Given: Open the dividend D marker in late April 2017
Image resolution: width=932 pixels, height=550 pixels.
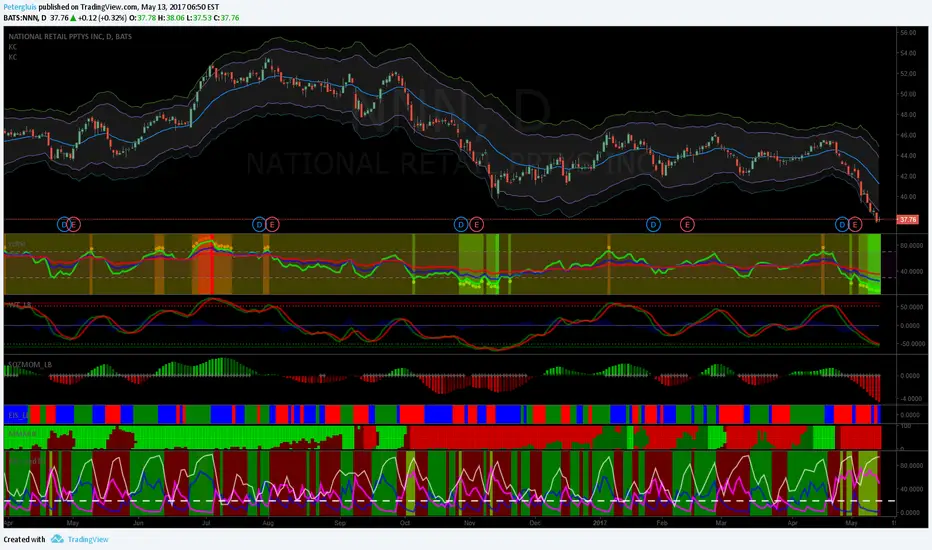Looking at the screenshot, I should pyautogui.click(x=842, y=224).
